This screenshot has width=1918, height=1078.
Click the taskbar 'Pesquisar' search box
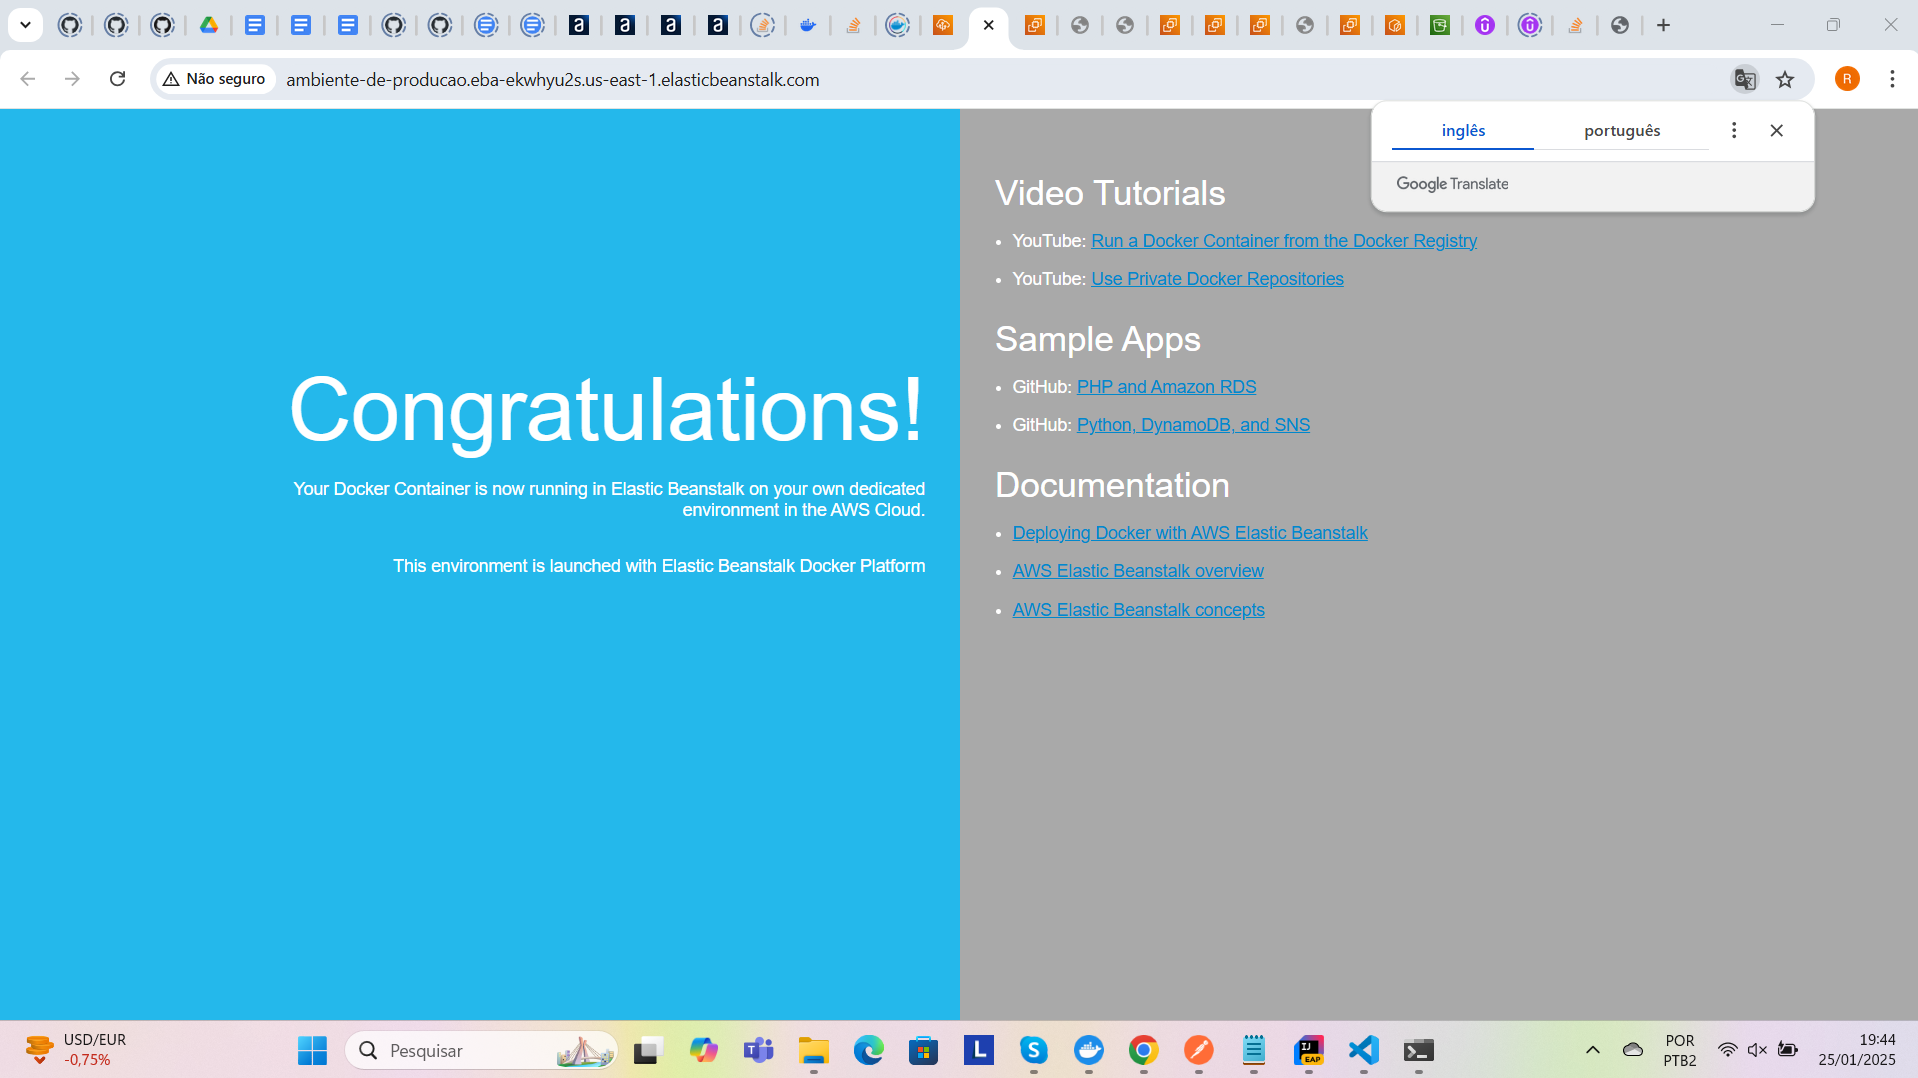(x=482, y=1050)
